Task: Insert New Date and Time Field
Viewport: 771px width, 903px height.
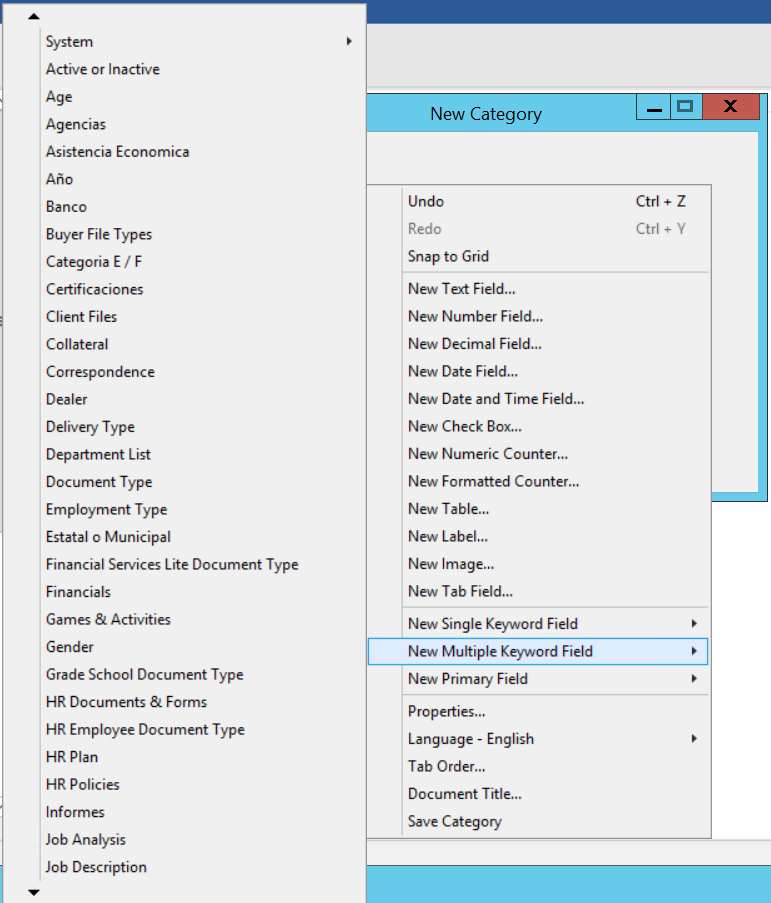Action: click(538, 399)
